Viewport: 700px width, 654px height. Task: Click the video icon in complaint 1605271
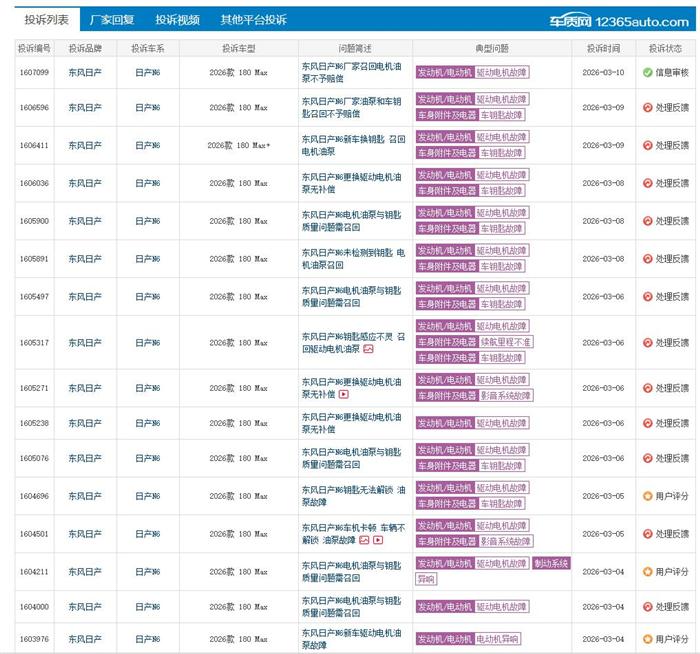pos(344,395)
